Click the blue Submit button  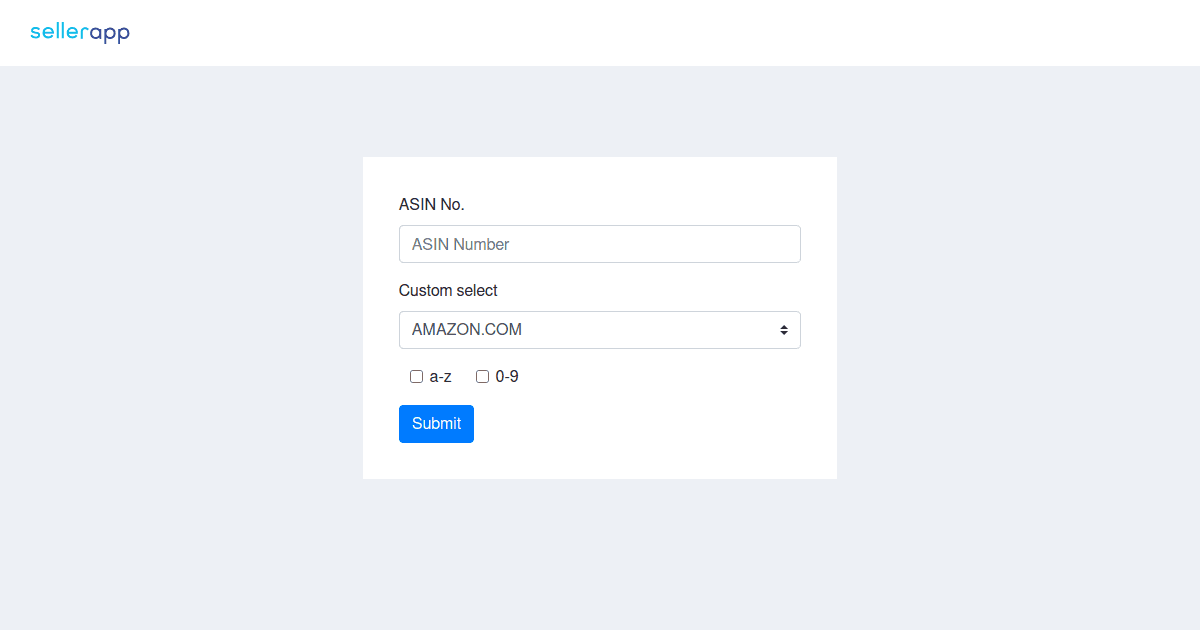(436, 424)
